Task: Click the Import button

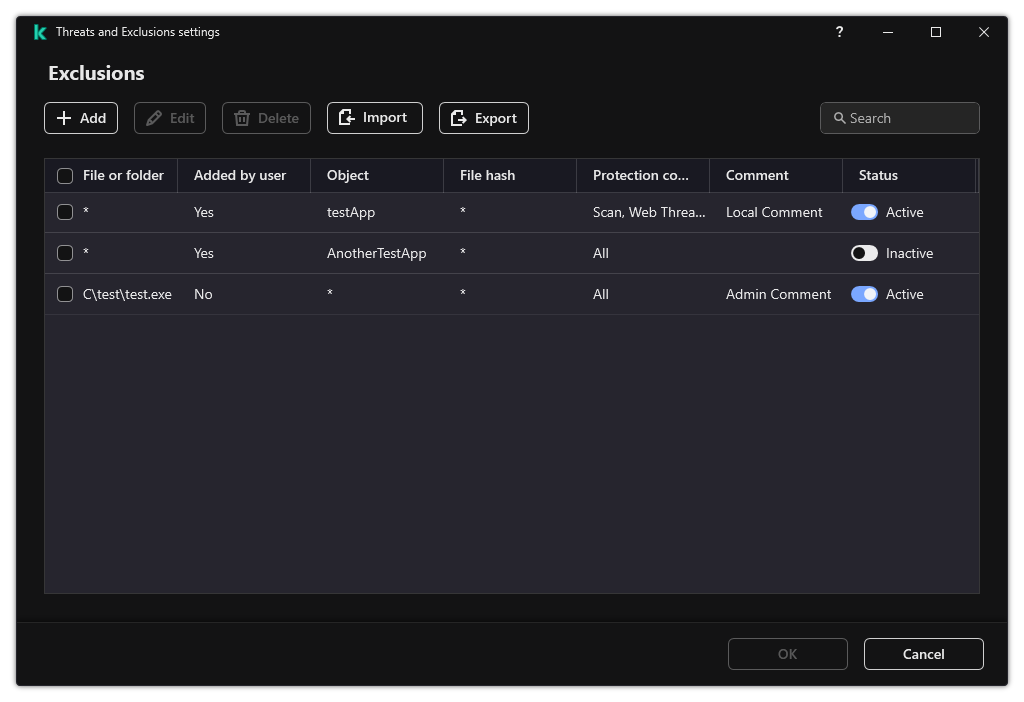Action: pyautogui.click(x=374, y=118)
